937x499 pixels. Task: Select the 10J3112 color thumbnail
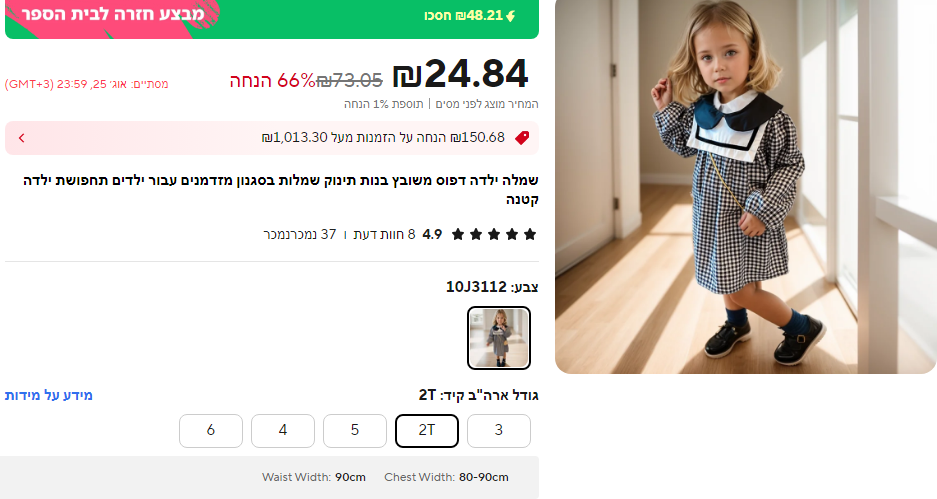click(x=498, y=338)
